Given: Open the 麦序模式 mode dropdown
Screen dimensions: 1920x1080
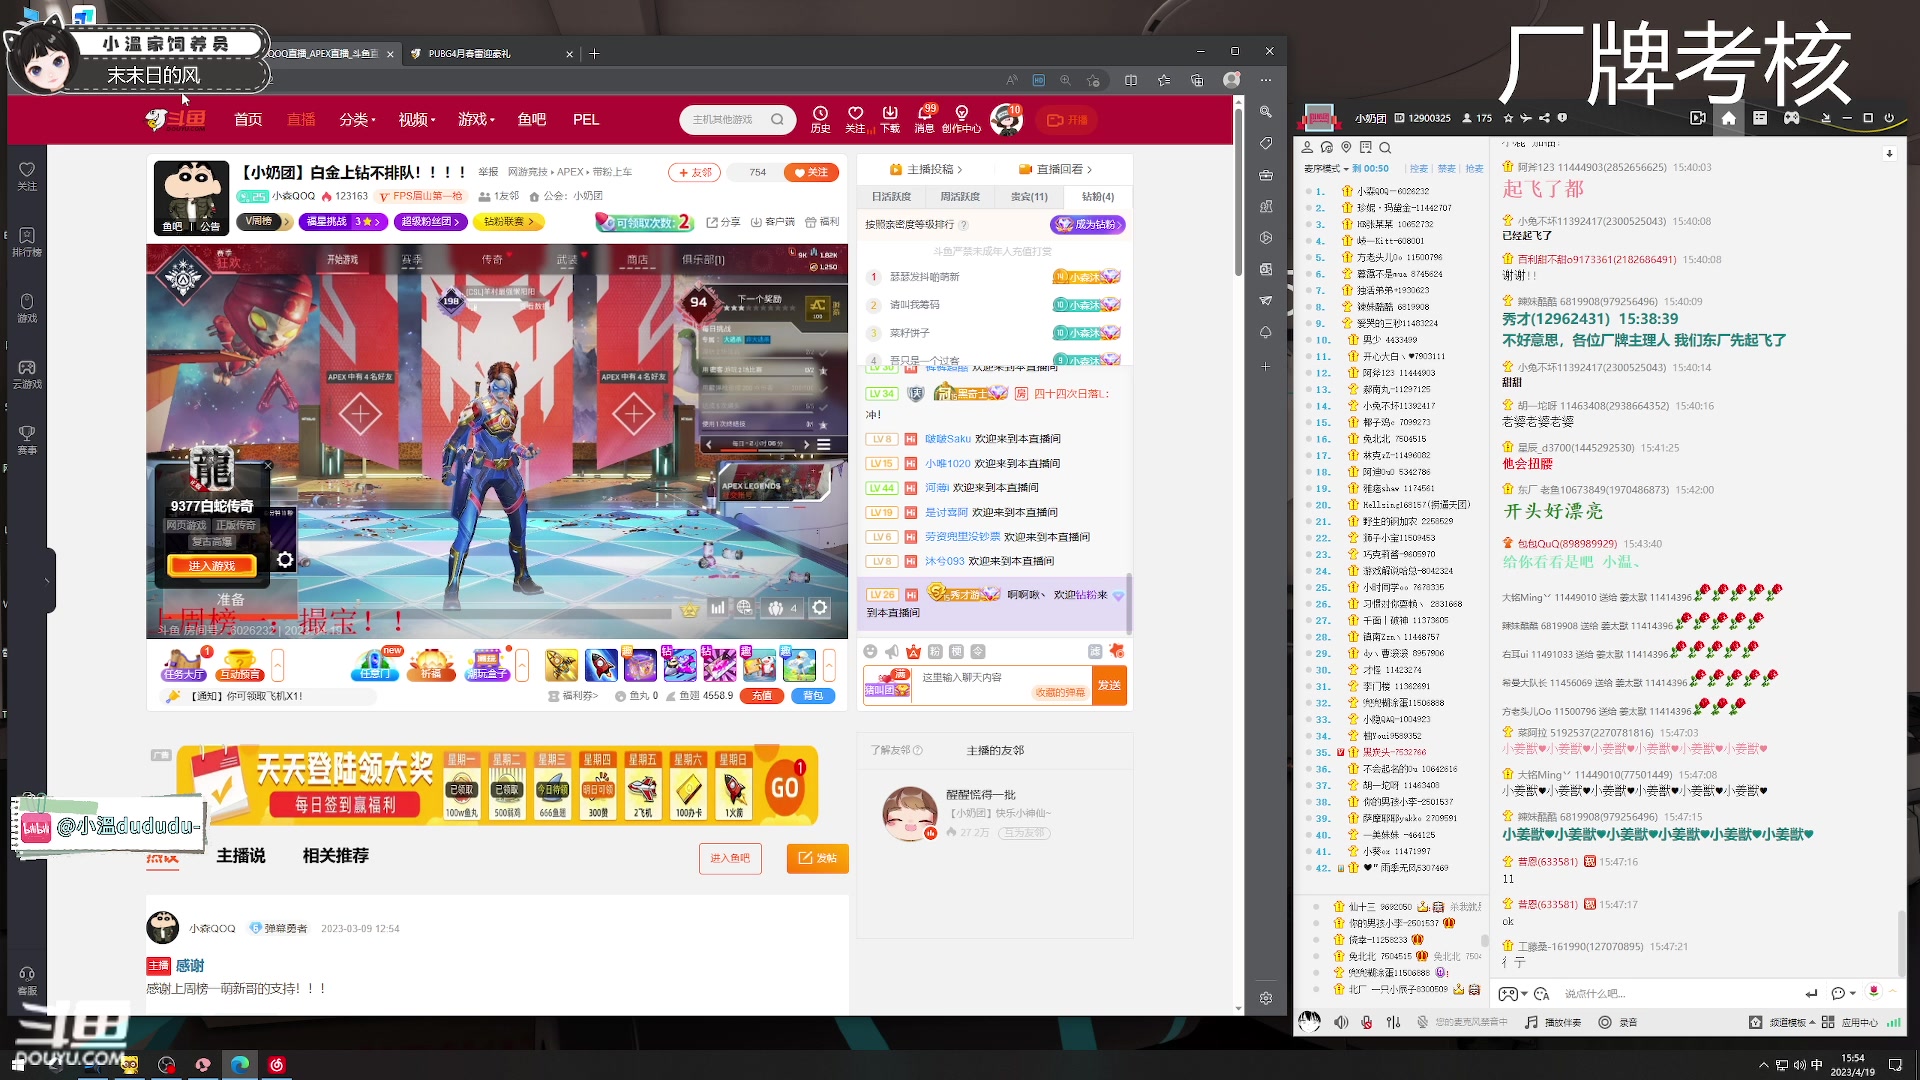Looking at the screenshot, I should pos(1326,169).
